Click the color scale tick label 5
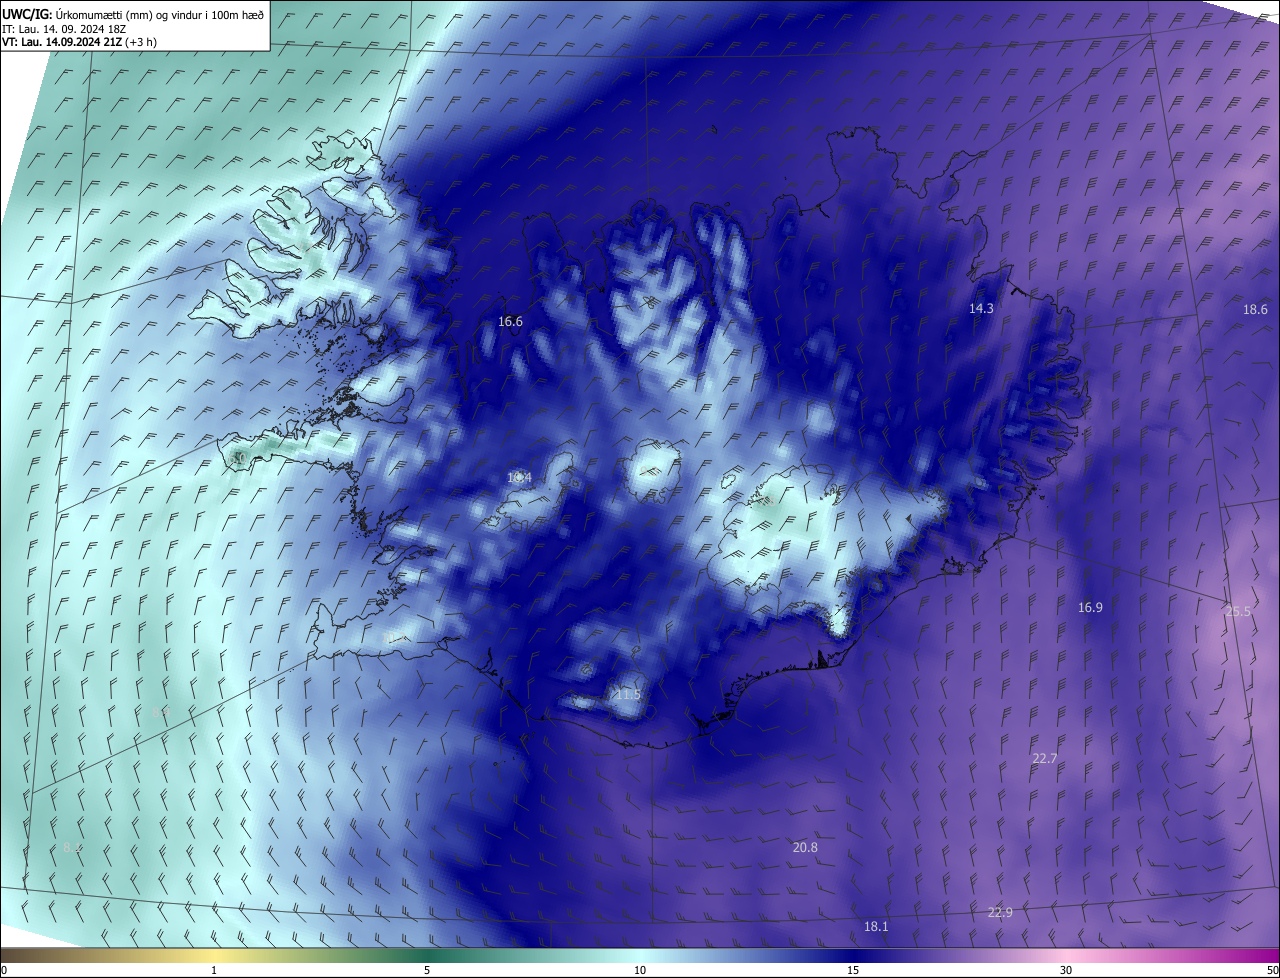 pos(427,971)
